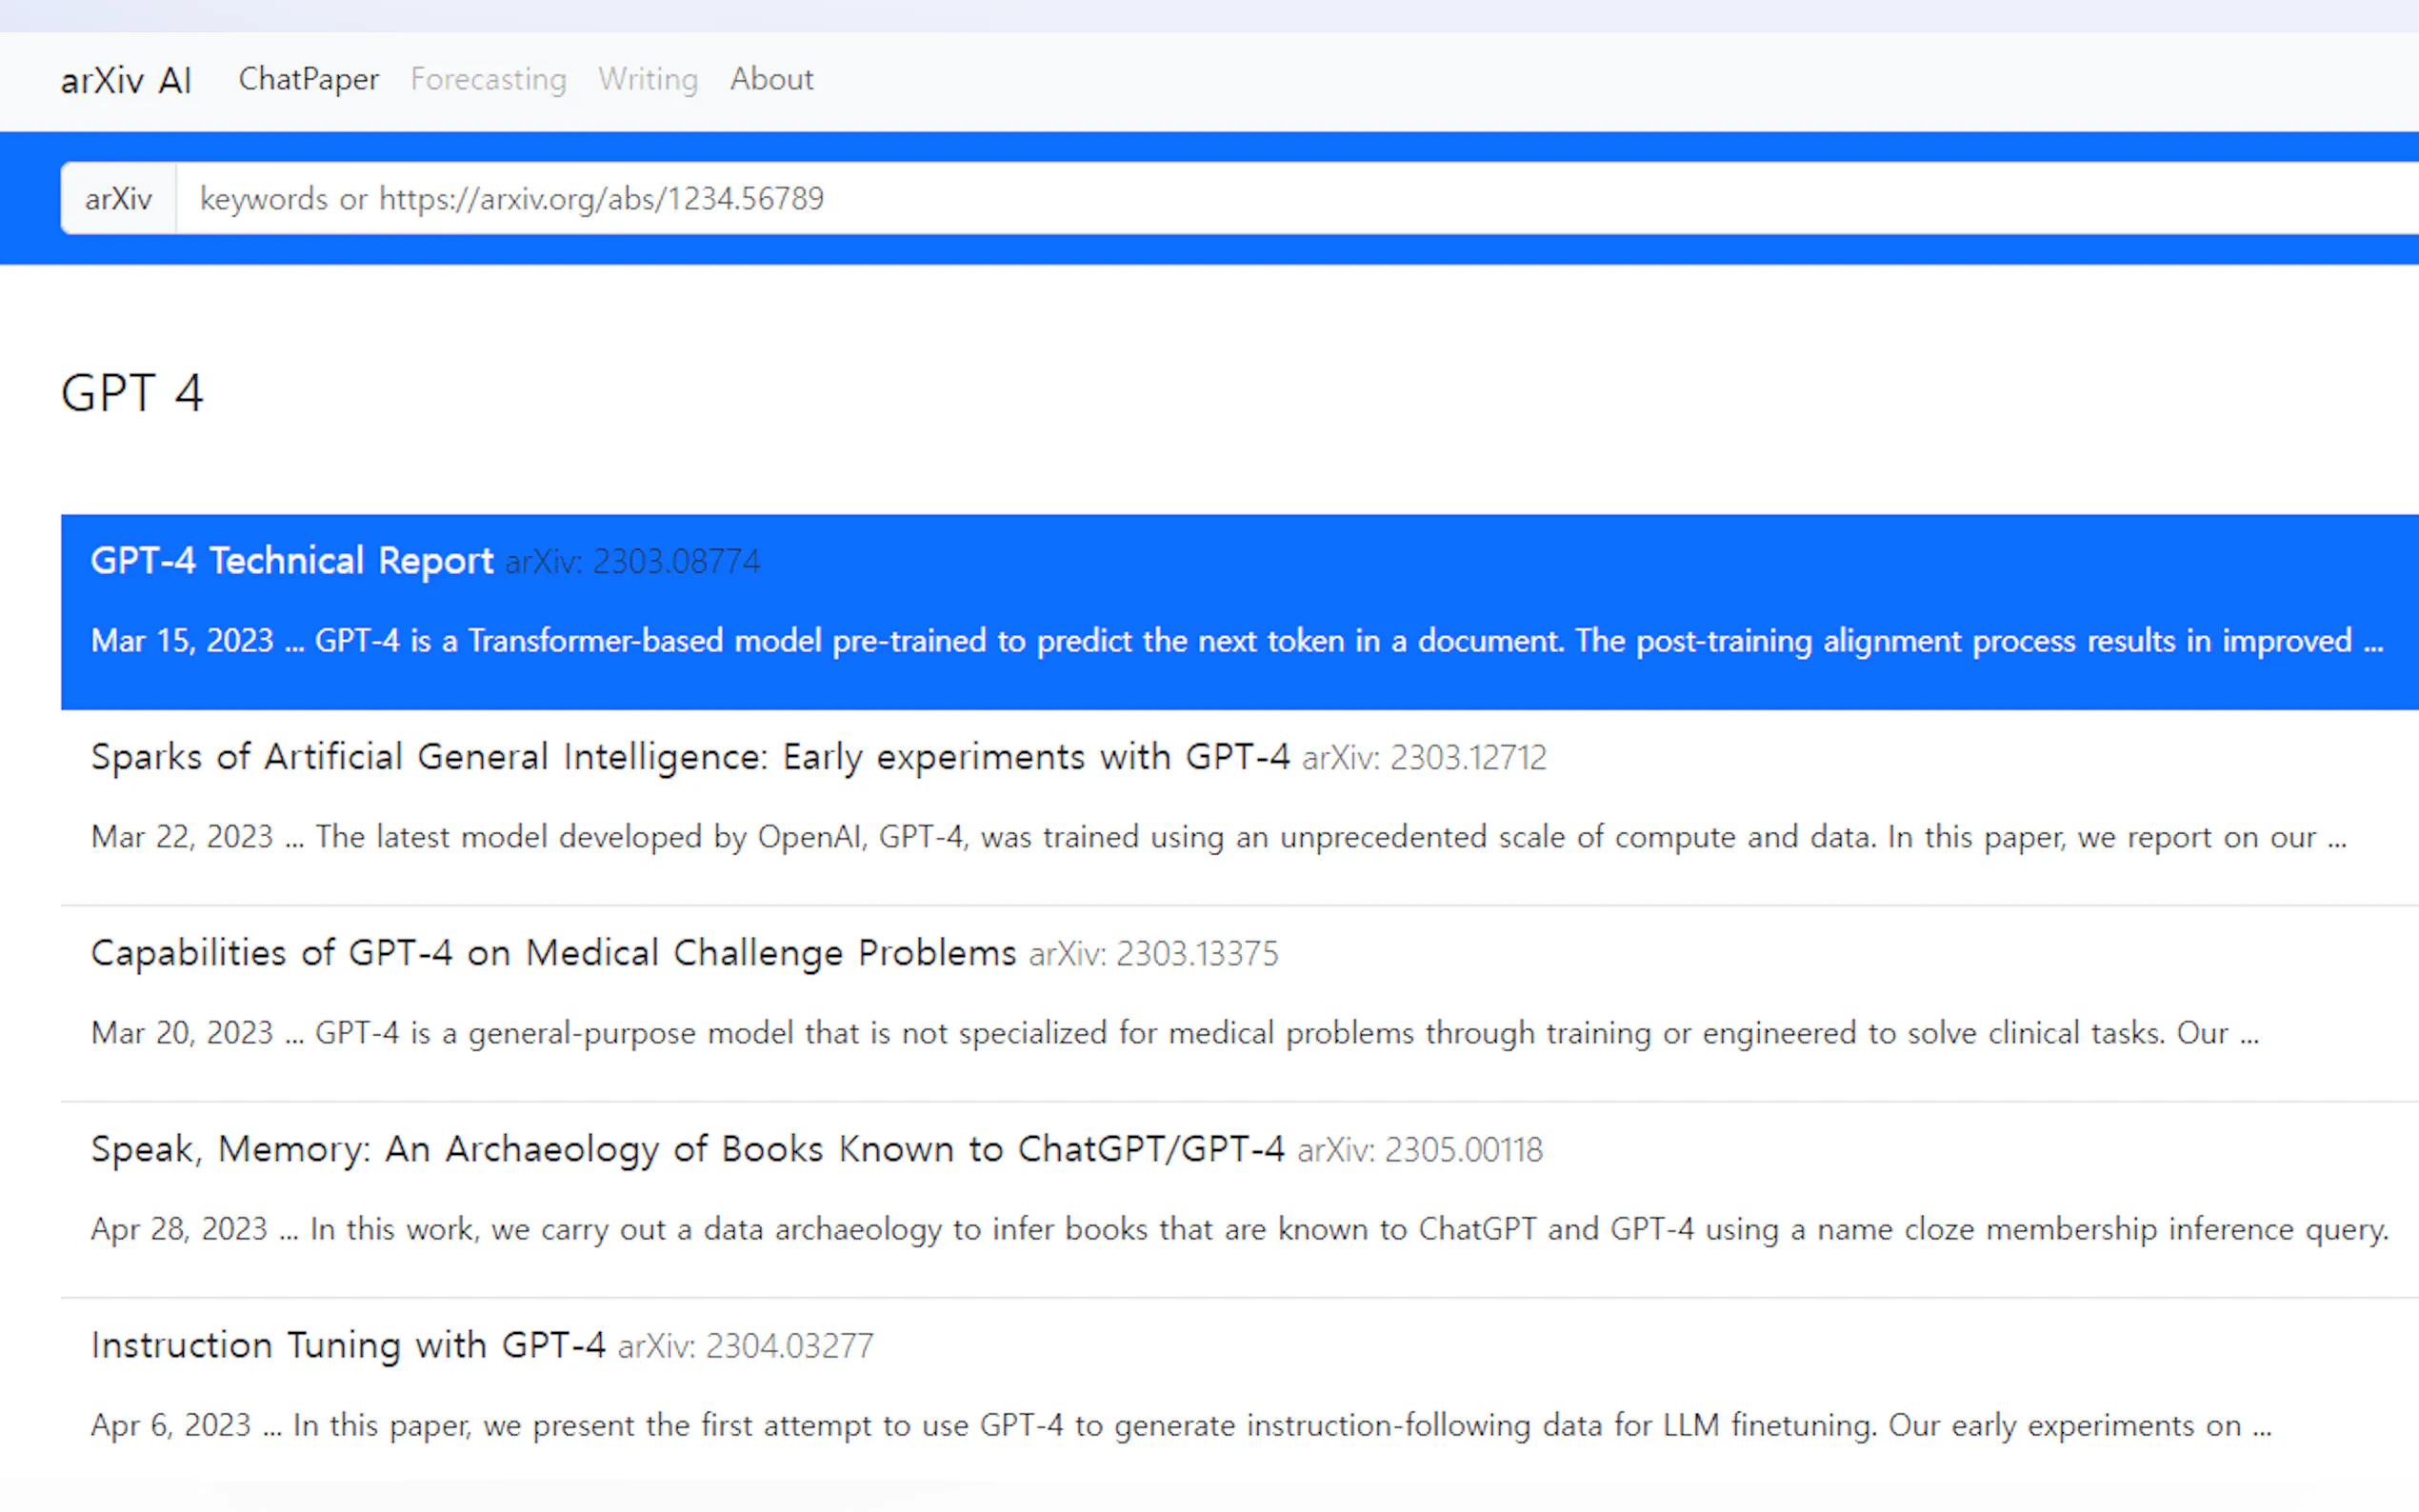Image resolution: width=2419 pixels, height=1512 pixels.
Task: Click the Mar 22, 2023 Sparks paper snippet
Action: point(1218,837)
